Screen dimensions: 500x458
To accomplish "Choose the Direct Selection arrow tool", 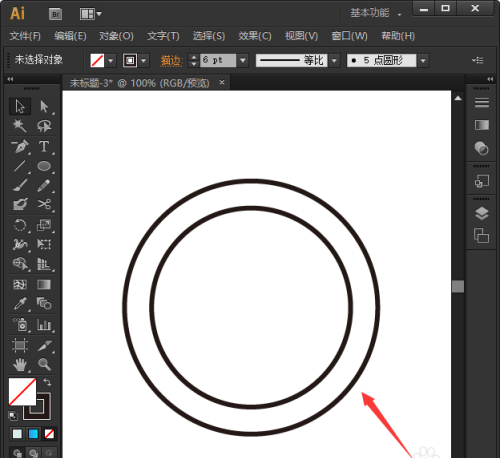I will [44, 107].
